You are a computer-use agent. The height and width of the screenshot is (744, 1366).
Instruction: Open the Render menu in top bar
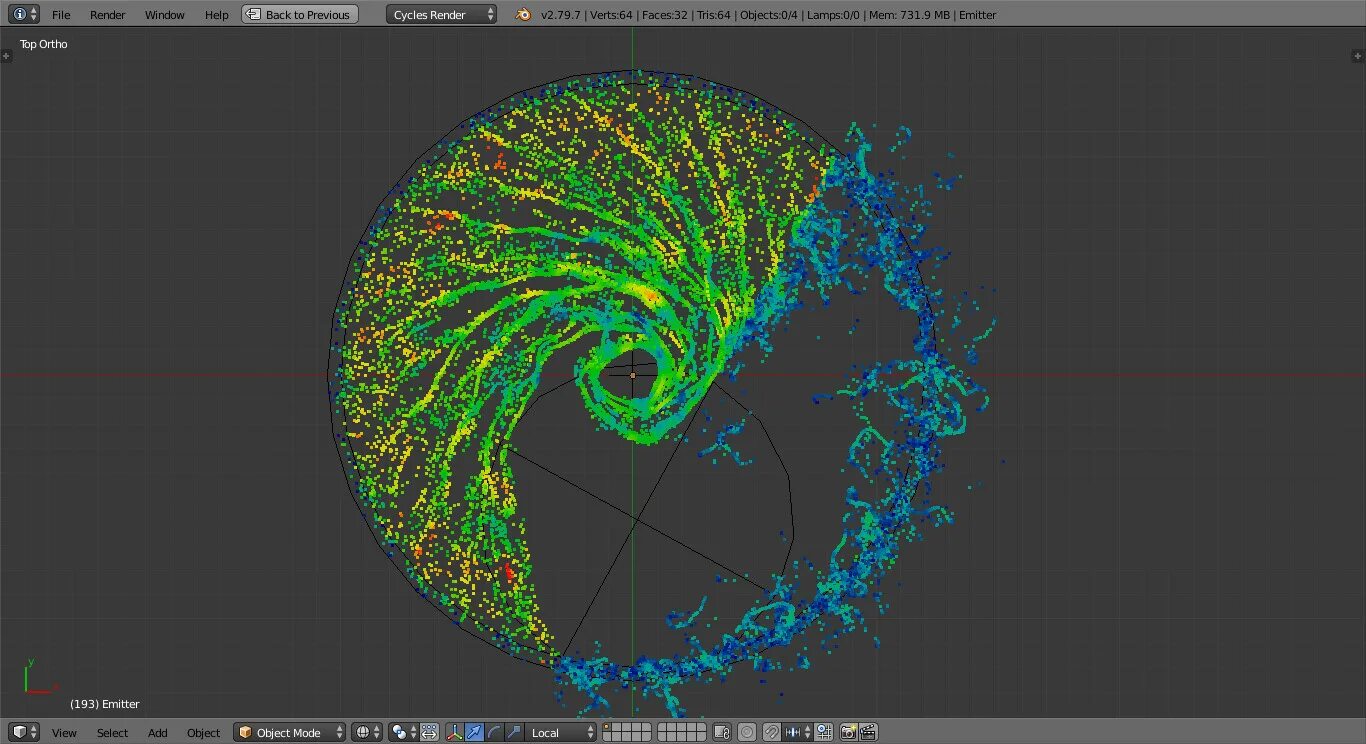[x=107, y=15]
